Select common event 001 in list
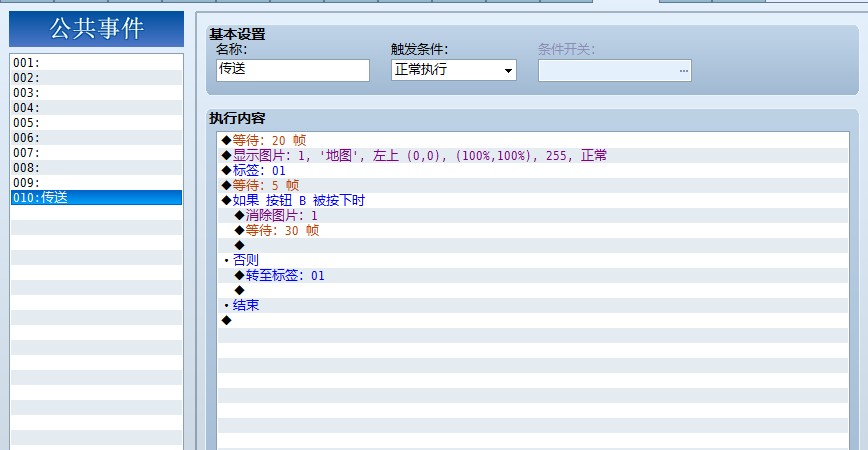The width and height of the screenshot is (868, 450). [96, 63]
